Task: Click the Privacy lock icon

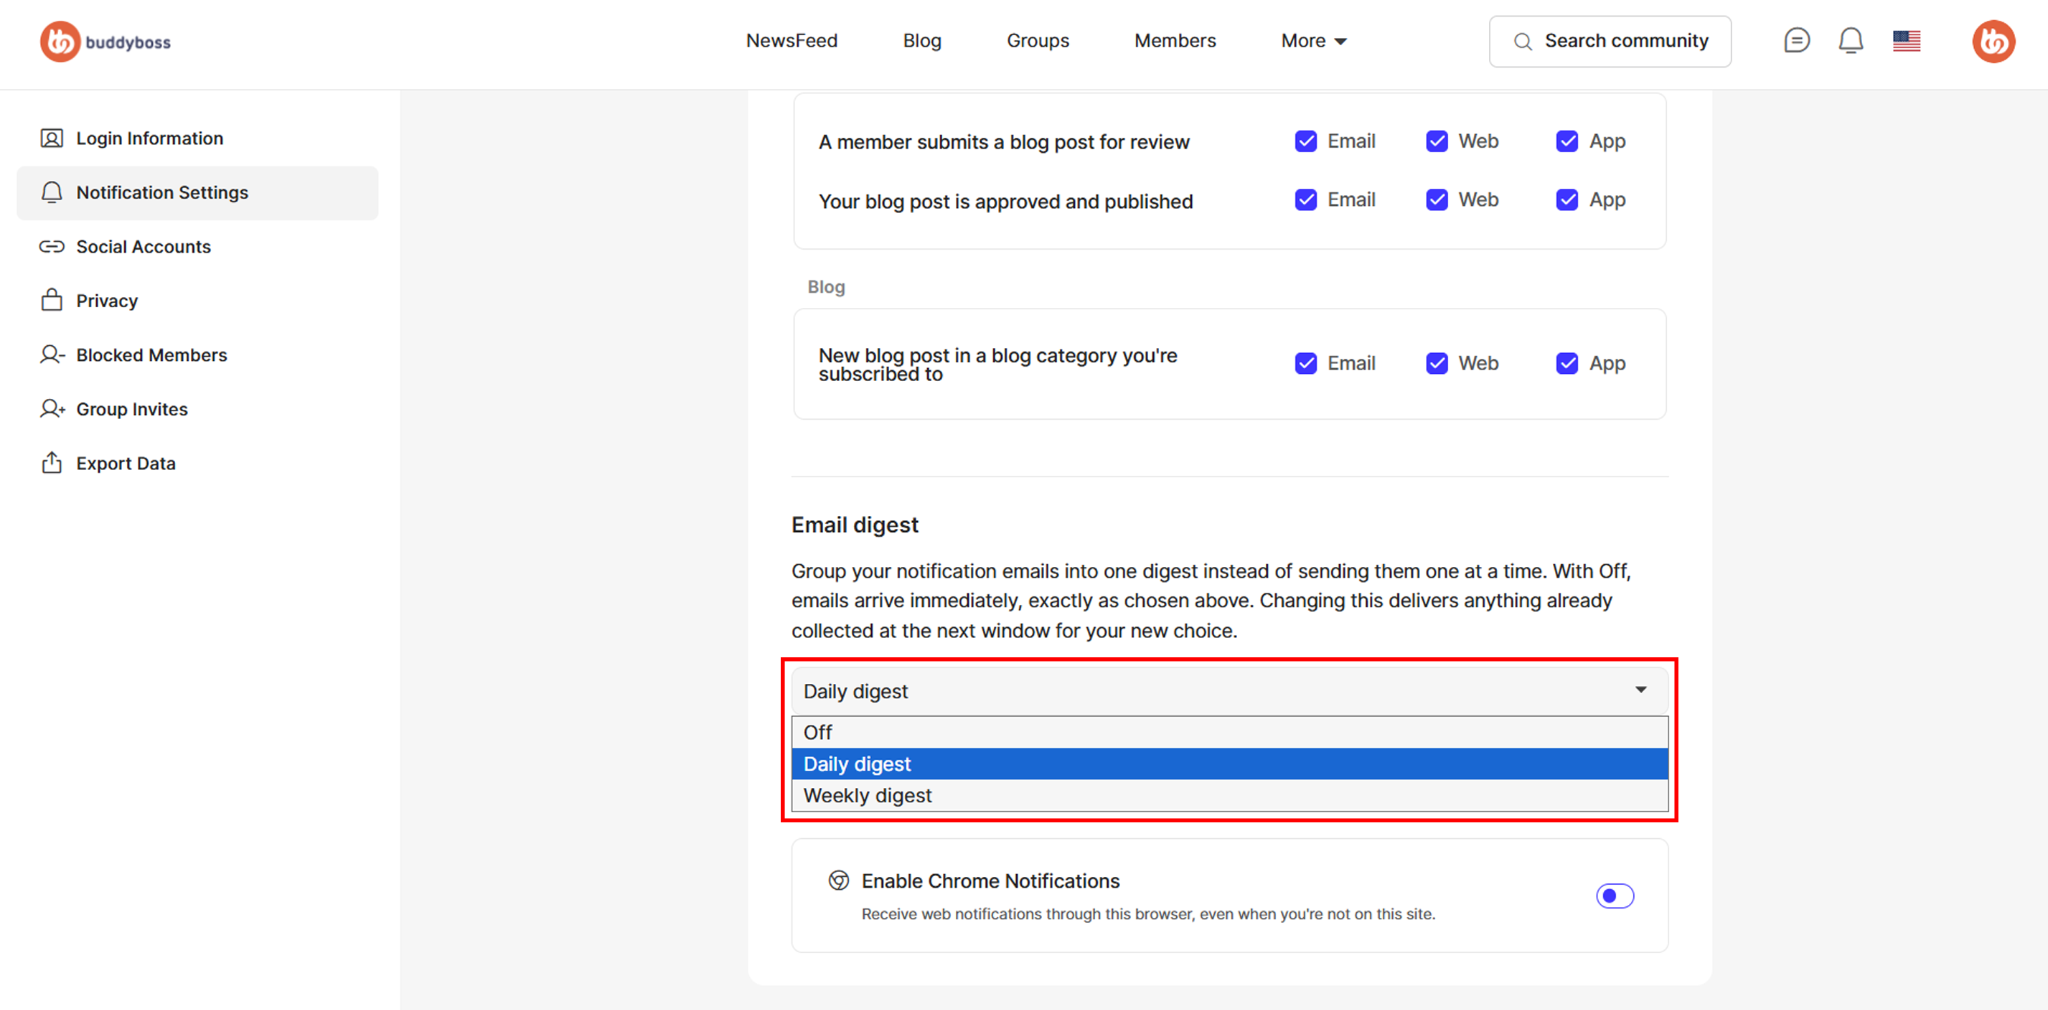Action: click(x=52, y=300)
